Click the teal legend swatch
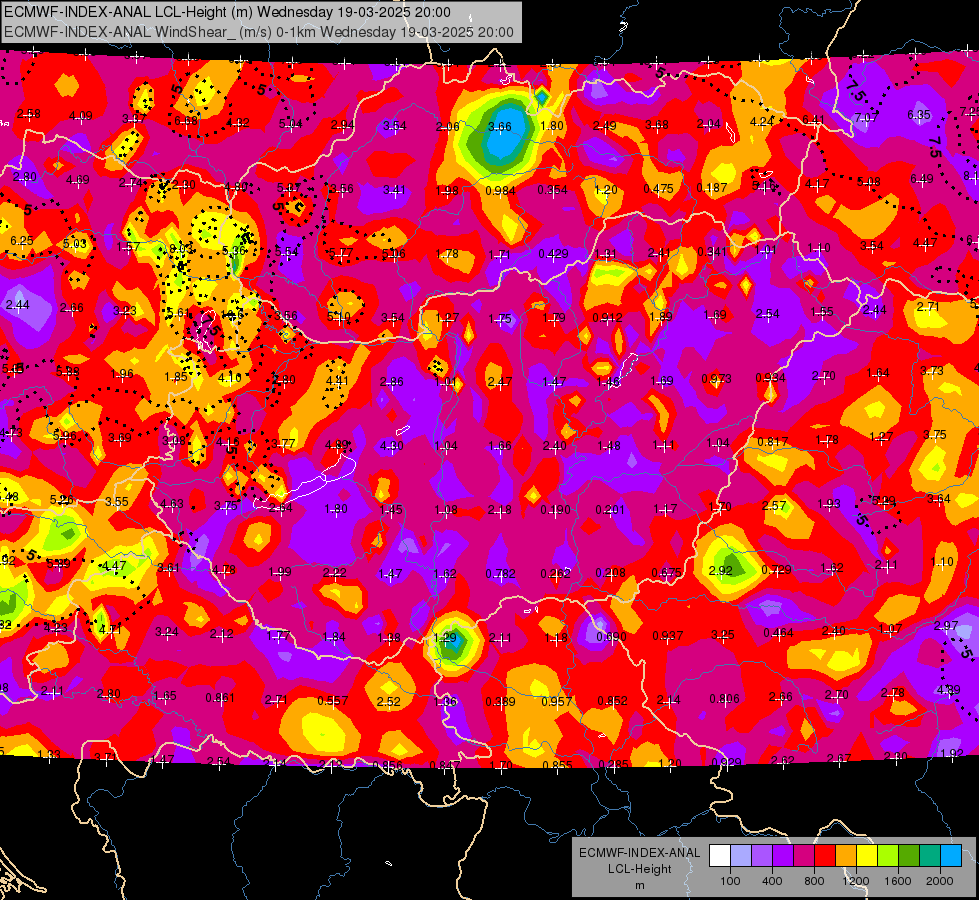Viewport: 979px width, 900px height. pyautogui.click(x=930, y=855)
